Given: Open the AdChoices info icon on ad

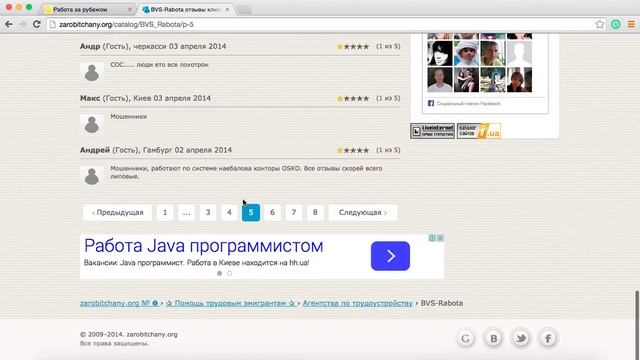Looking at the screenshot, I should coord(432,238).
